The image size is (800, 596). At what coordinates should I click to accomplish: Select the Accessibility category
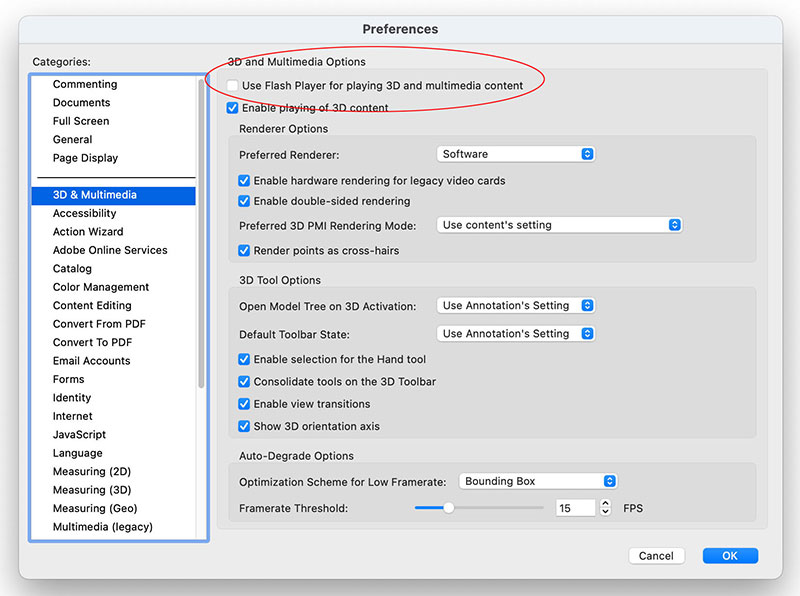[84, 213]
